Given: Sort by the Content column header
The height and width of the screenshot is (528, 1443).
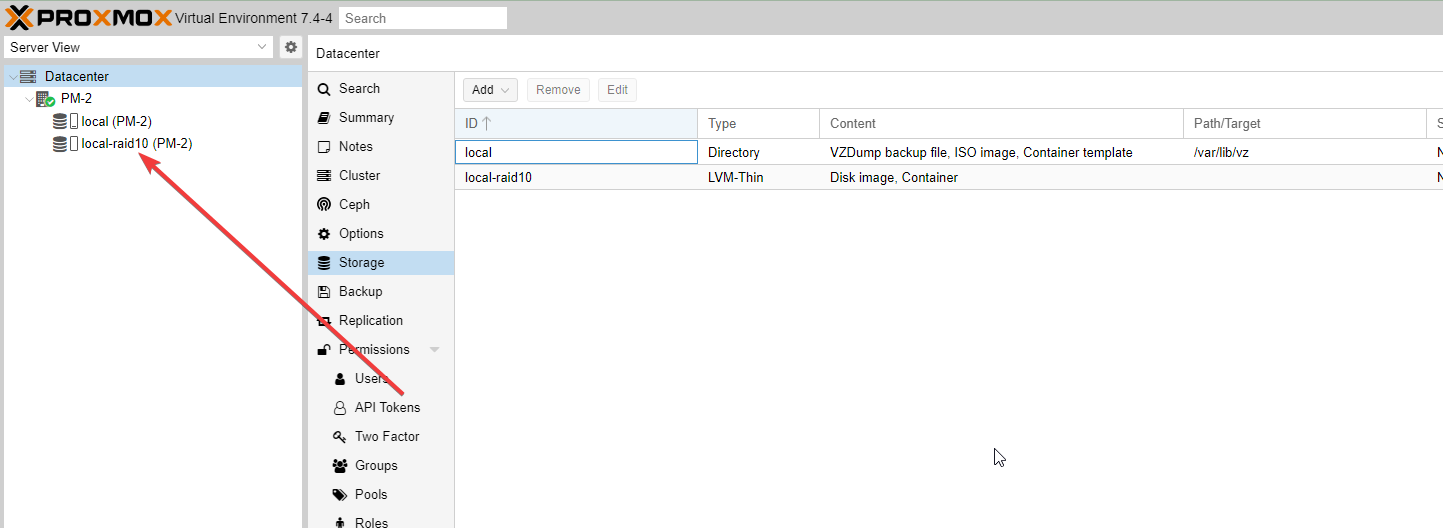Looking at the screenshot, I should coord(1001,123).
